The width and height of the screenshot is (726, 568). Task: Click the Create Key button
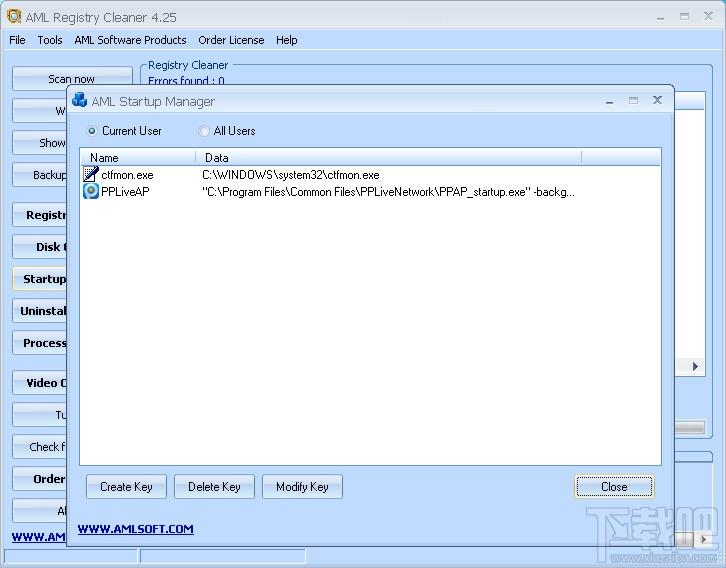(x=126, y=487)
